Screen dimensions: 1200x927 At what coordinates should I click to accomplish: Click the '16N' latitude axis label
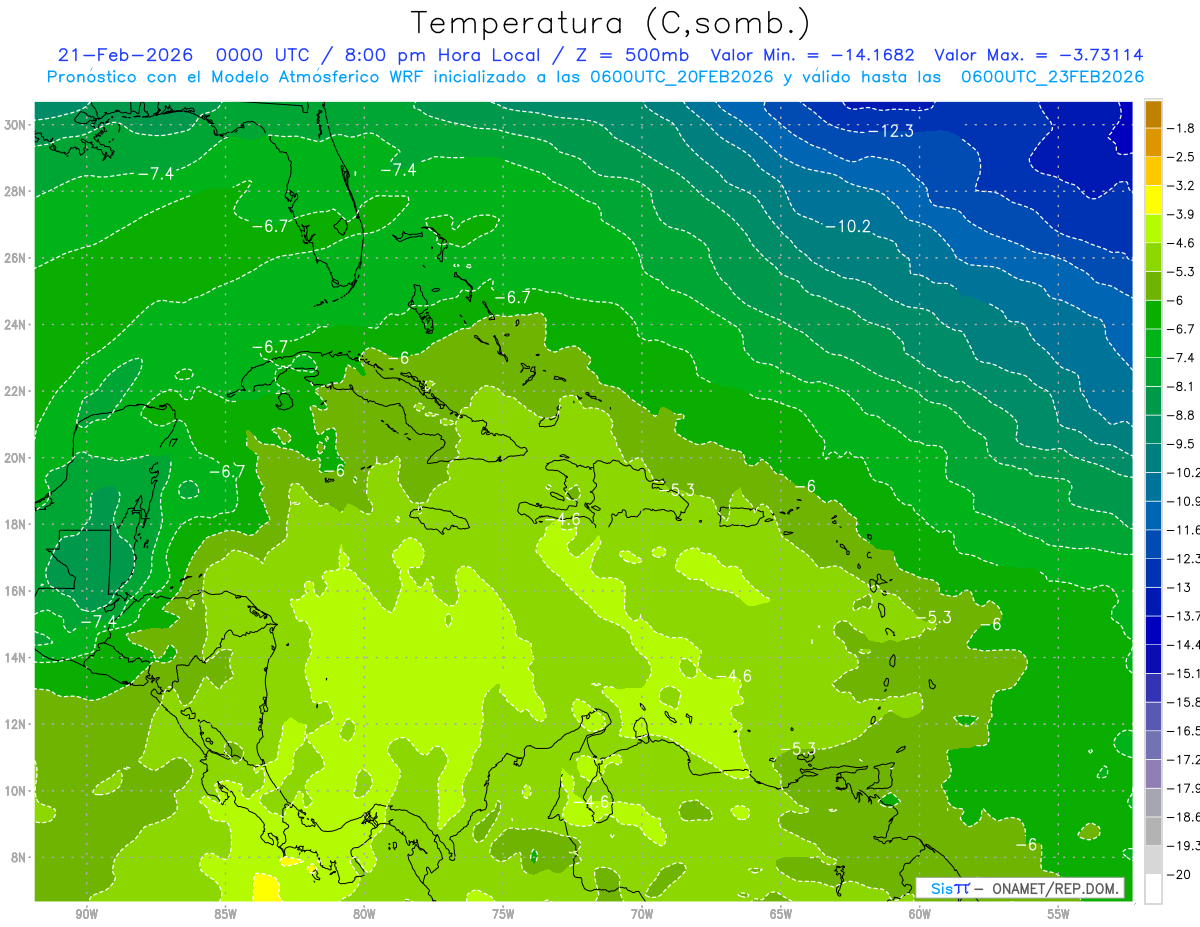(x=17, y=591)
